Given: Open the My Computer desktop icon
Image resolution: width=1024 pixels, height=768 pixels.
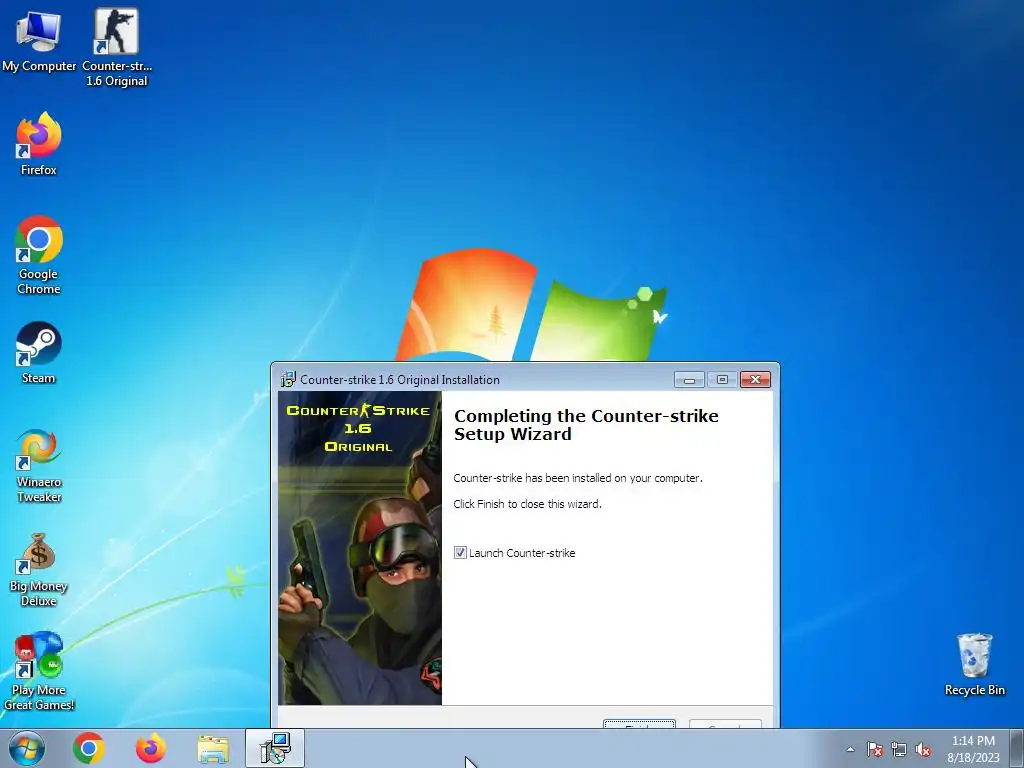Looking at the screenshot, I should click(39, 40).
